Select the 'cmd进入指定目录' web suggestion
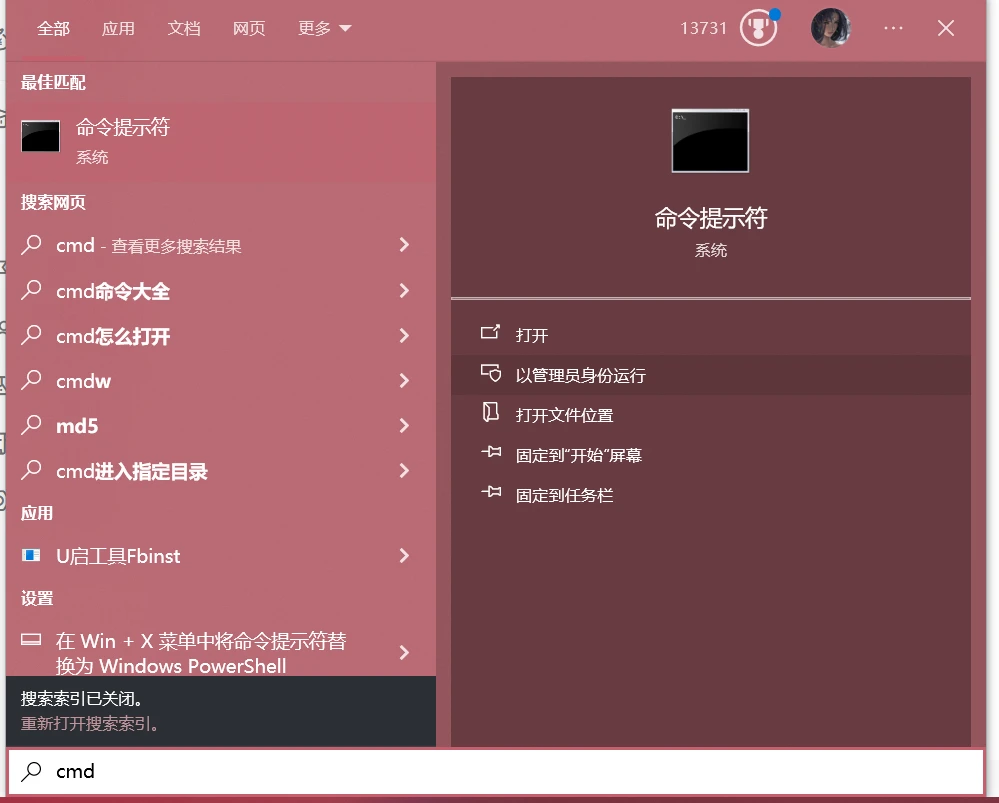The height and width of the screenshot is (803, 999). coord(221,471)
